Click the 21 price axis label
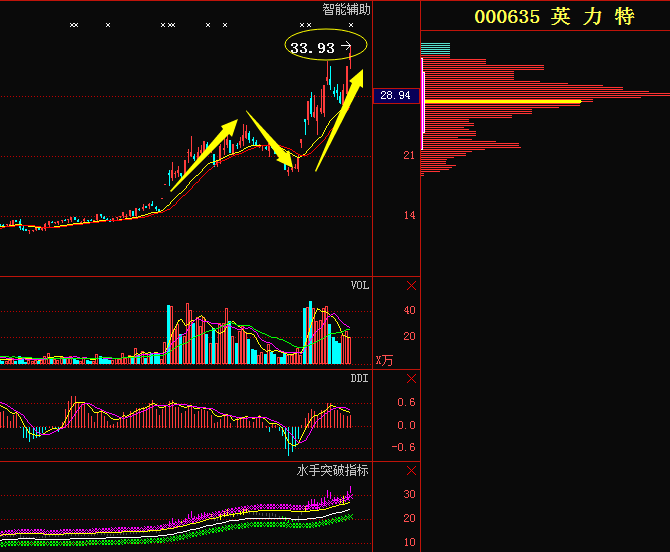 409,156
